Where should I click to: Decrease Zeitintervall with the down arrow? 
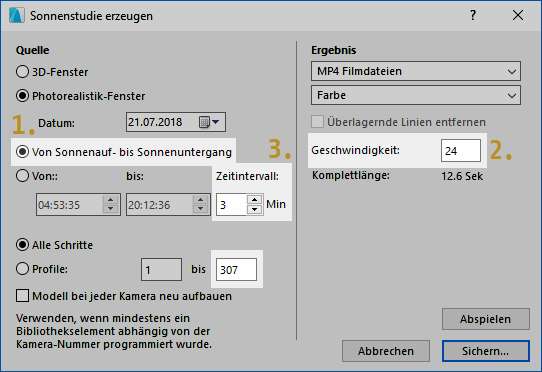tap(255, 210)
